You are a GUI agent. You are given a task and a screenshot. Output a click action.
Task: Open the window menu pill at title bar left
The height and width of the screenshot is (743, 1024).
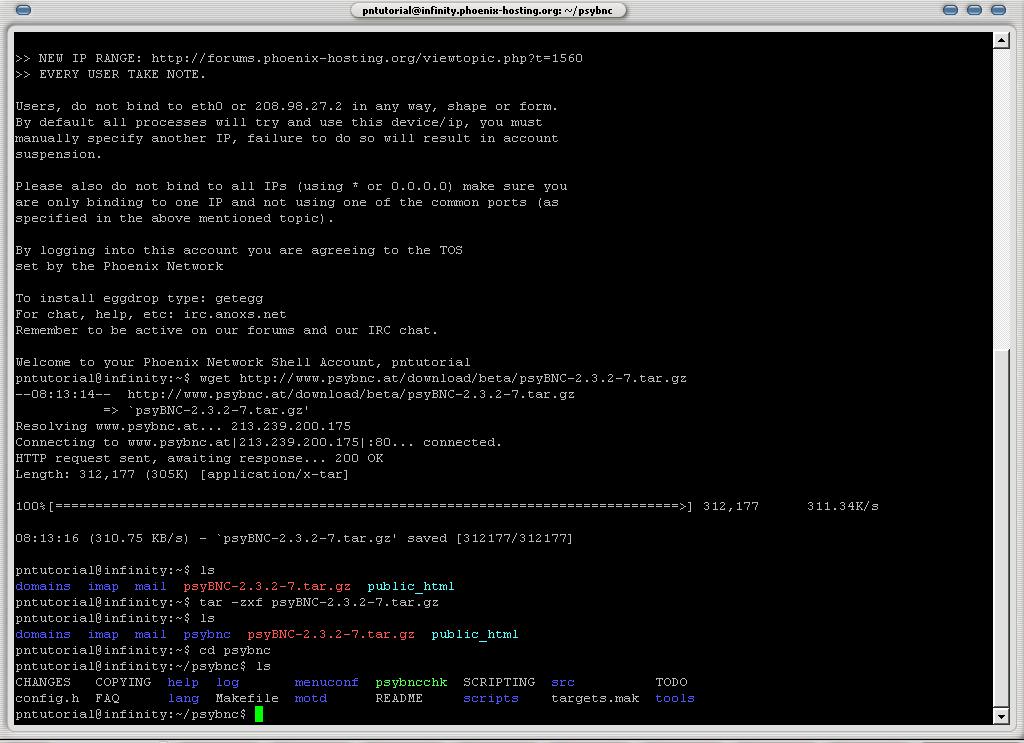23,10
